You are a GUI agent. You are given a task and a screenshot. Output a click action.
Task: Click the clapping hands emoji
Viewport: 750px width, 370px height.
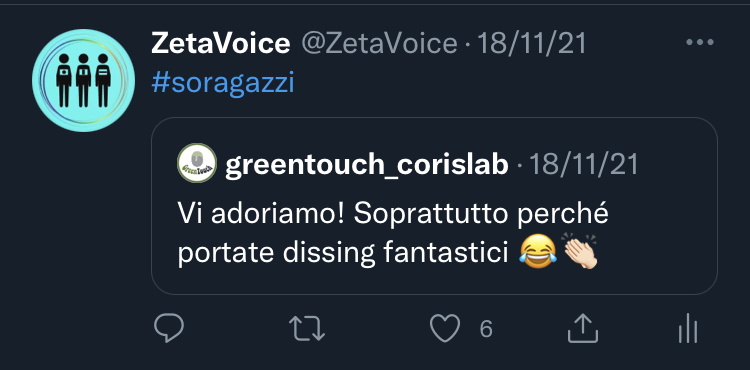pyautogui.click(x=580, y=251)
